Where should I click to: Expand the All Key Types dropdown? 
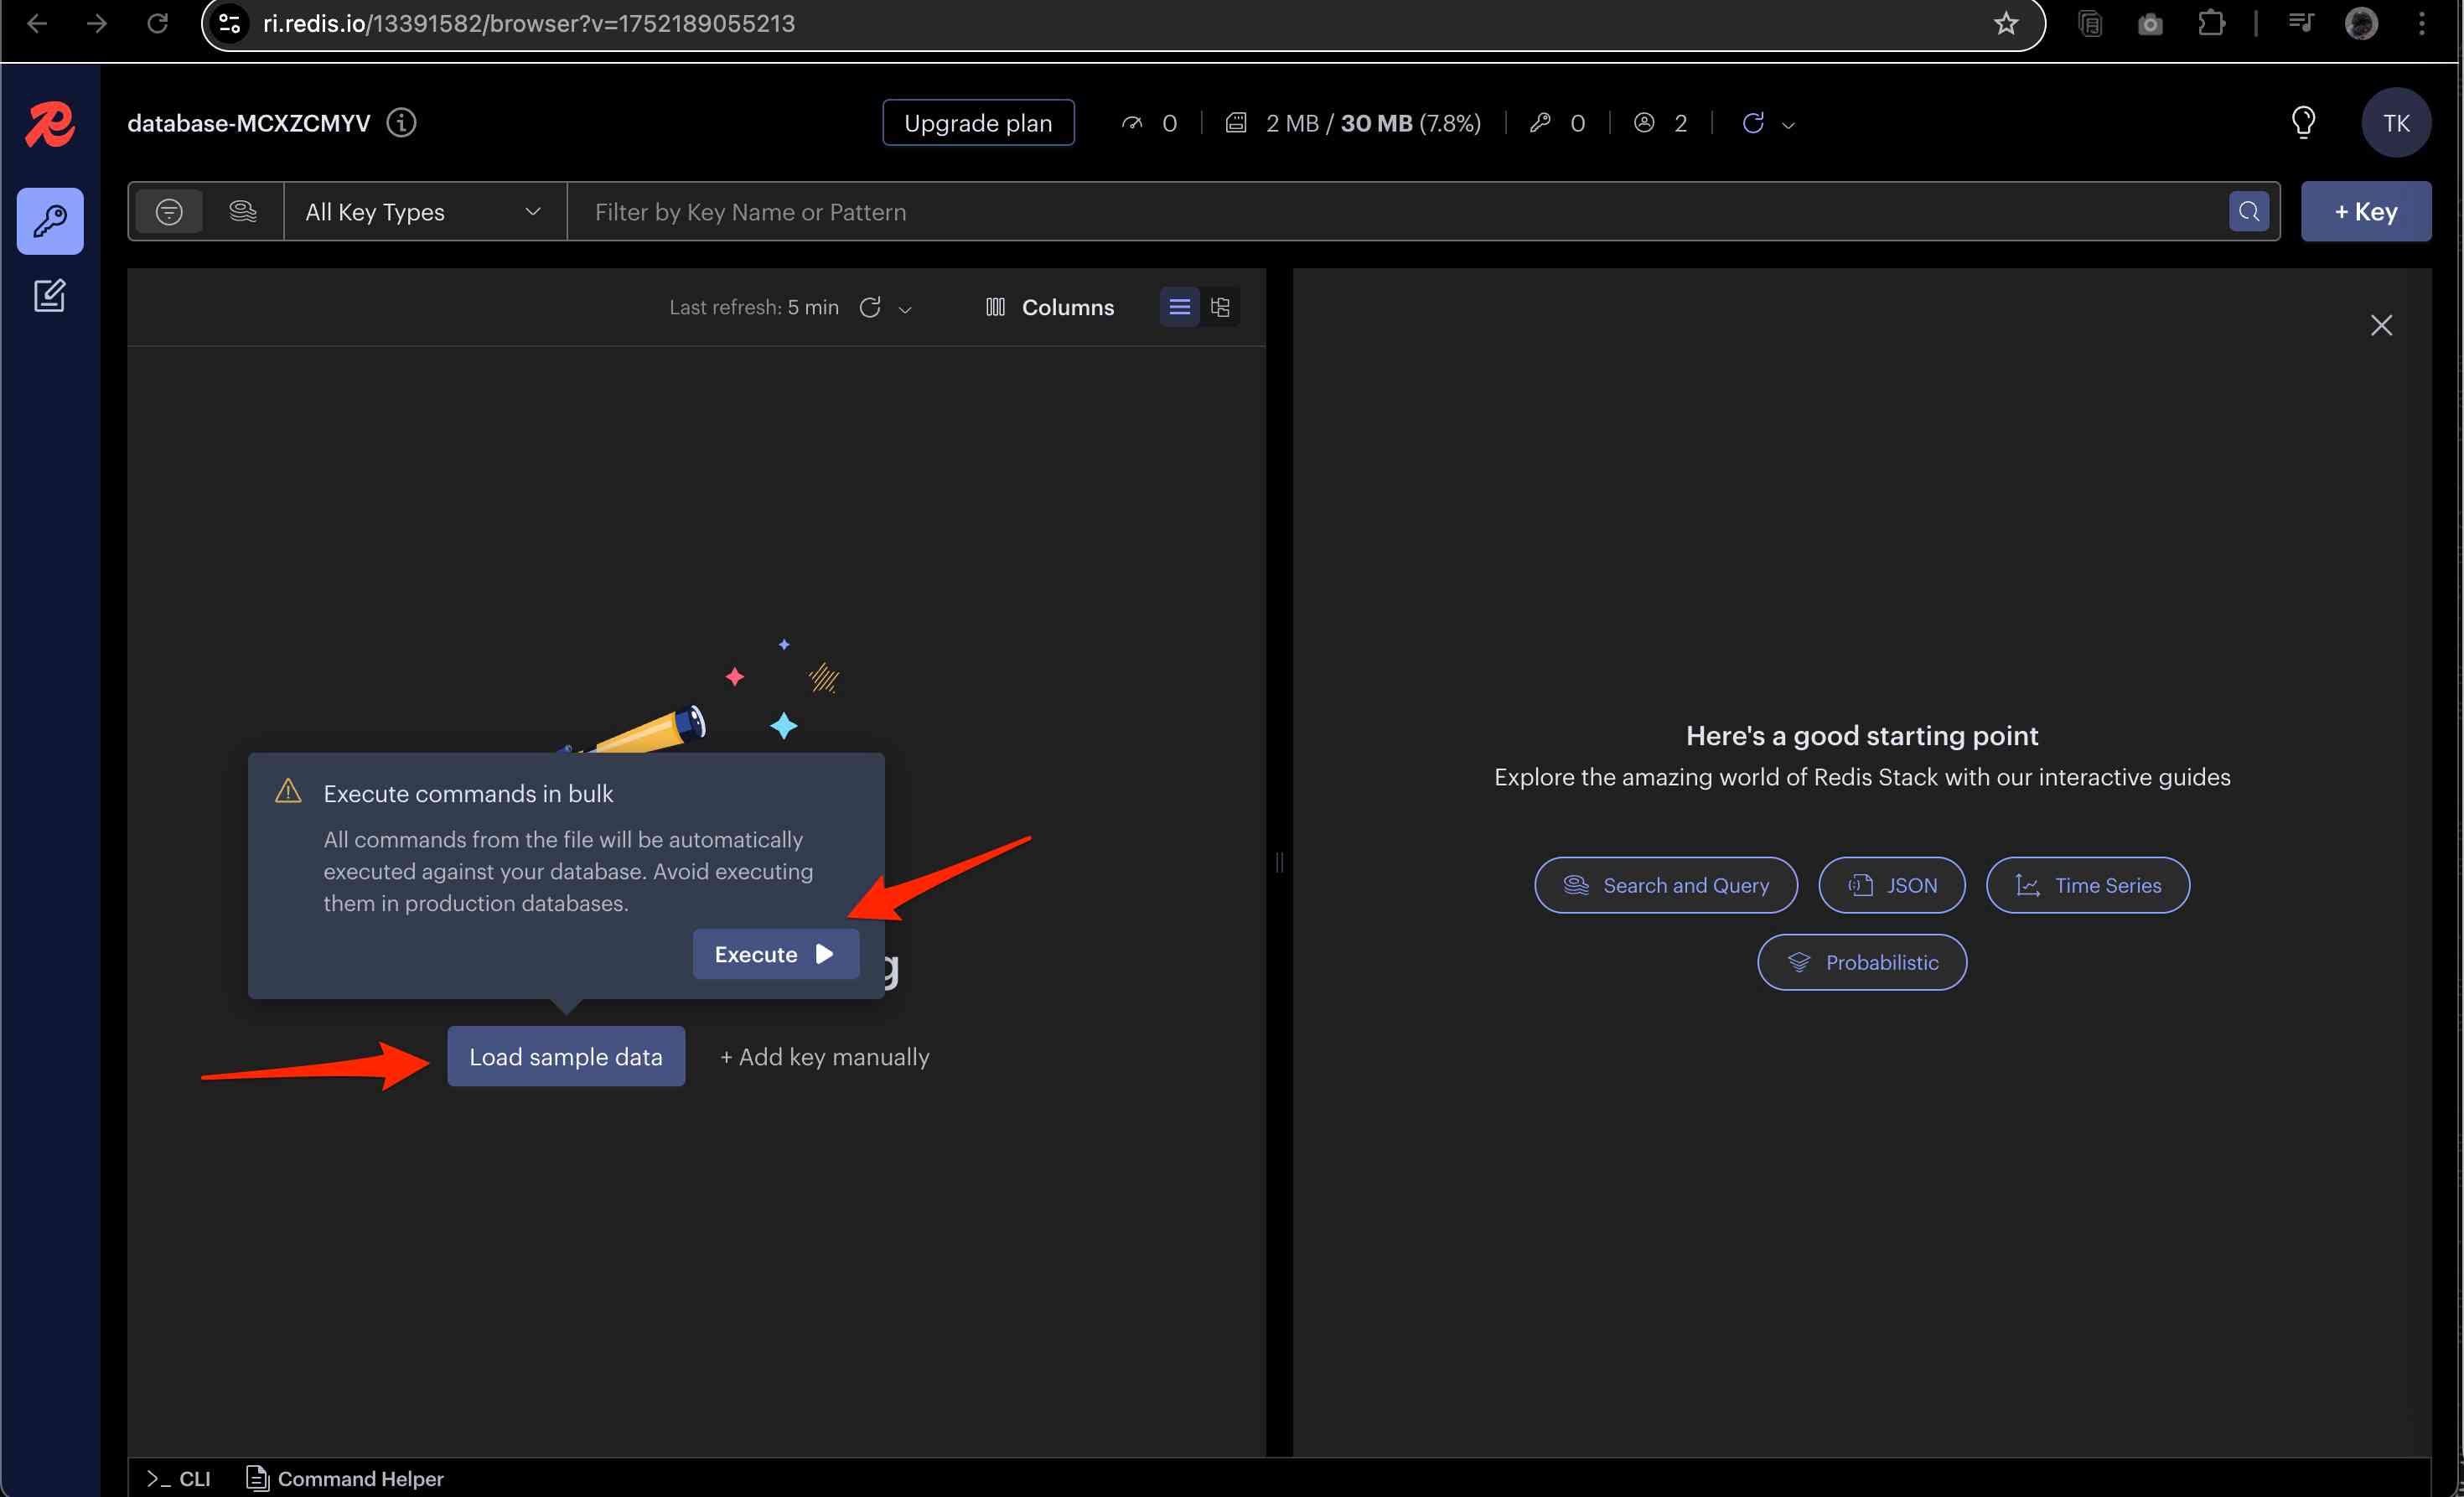(x=424, y=212)
